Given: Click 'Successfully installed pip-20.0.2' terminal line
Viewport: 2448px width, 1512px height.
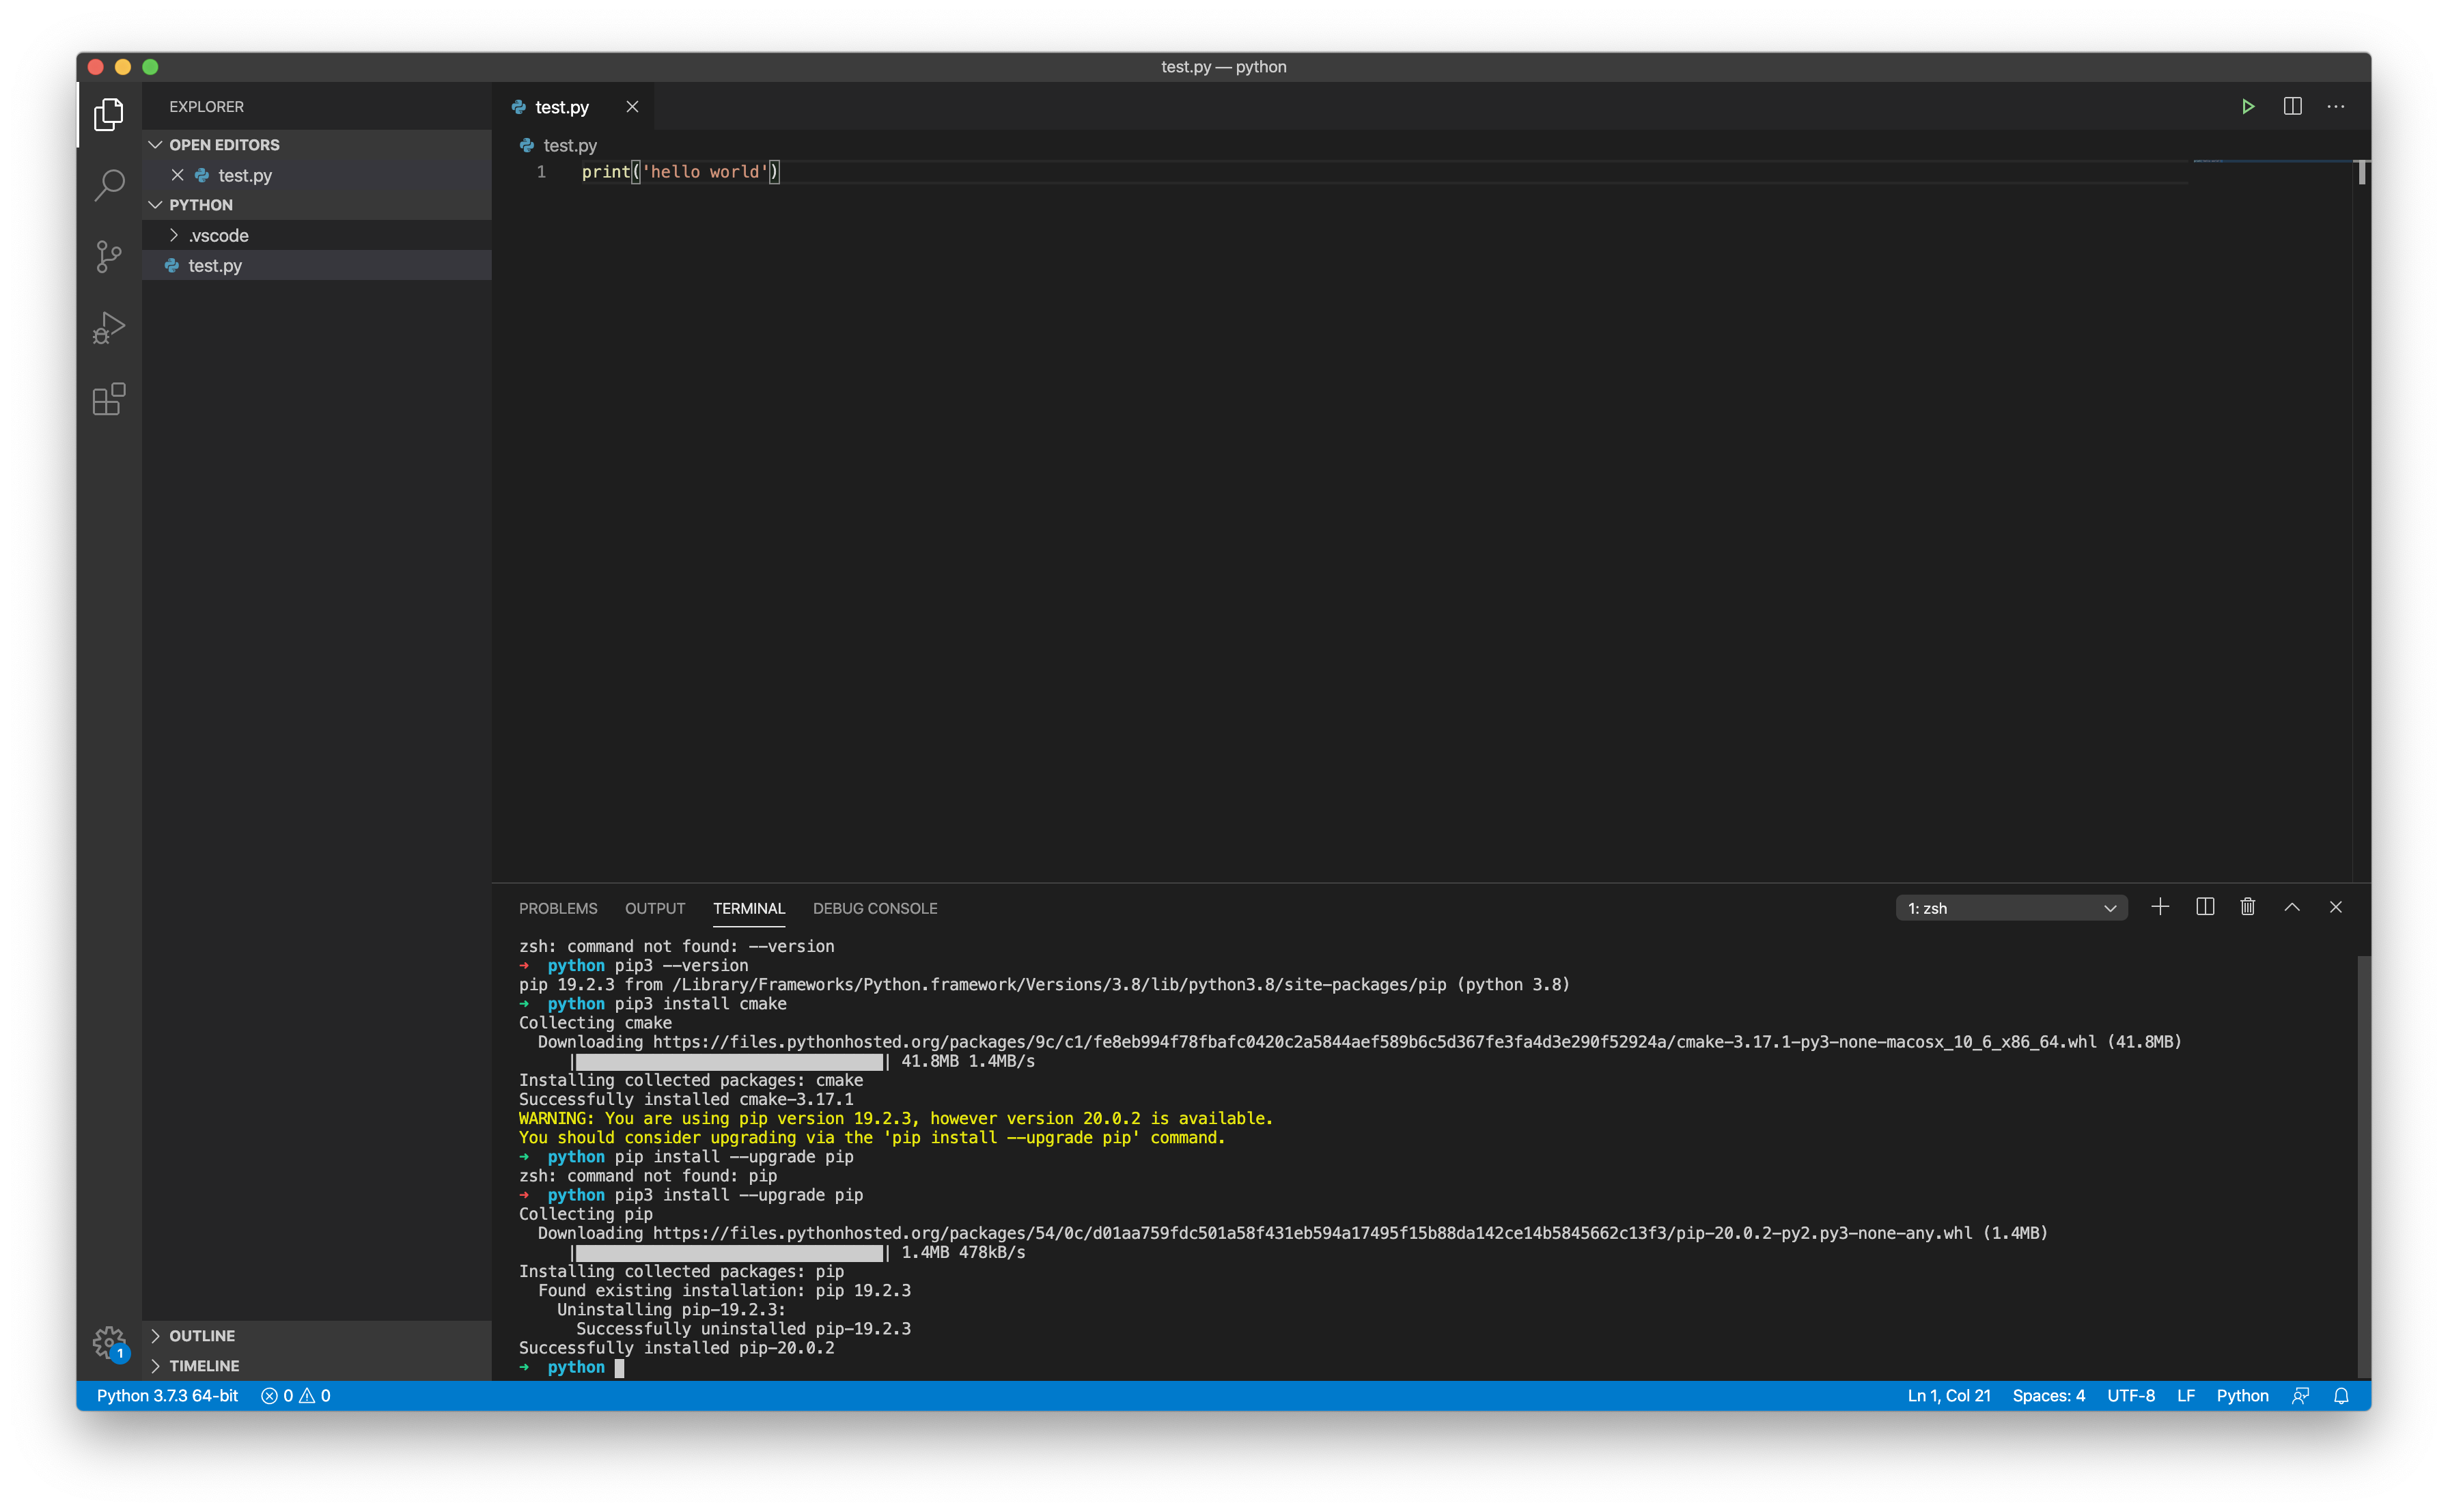Looking at the screenshot, I should click(x=676, y=1348).
